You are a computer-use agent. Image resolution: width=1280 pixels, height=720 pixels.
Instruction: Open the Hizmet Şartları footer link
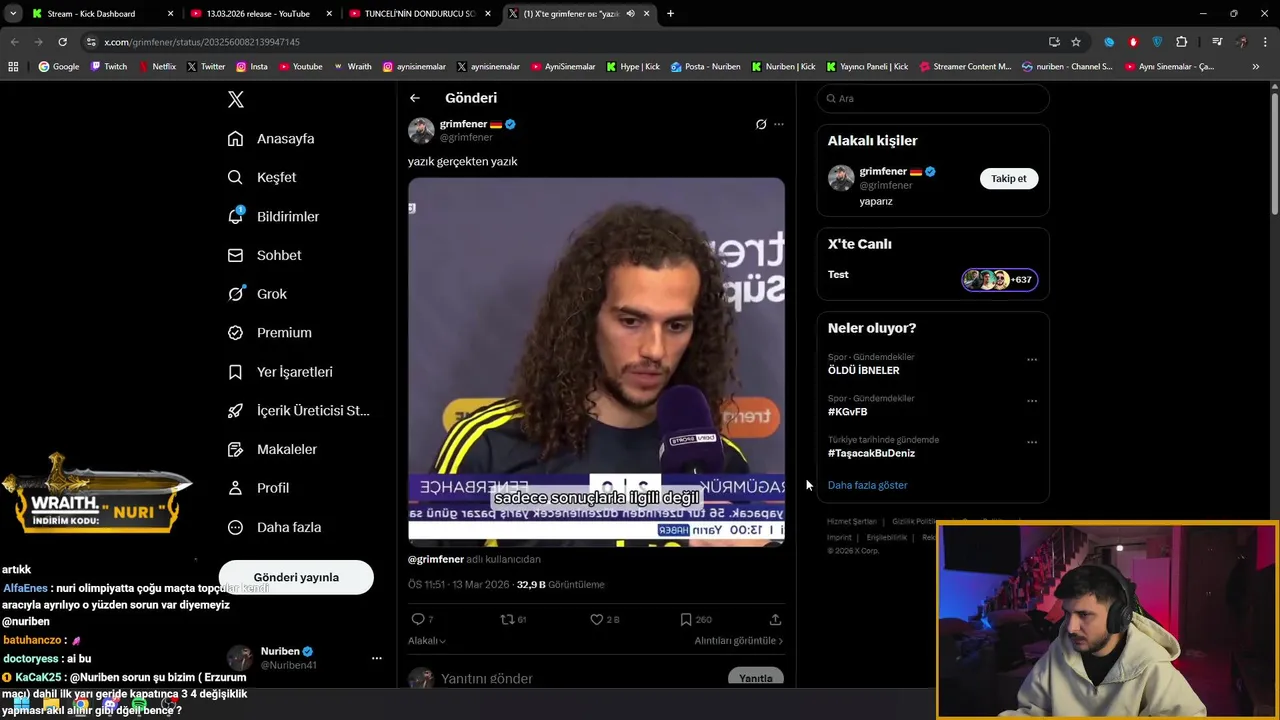pyautogui.click(x=851, y=522)
